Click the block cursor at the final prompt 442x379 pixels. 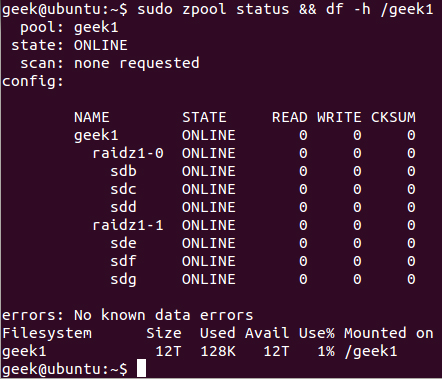141,368
